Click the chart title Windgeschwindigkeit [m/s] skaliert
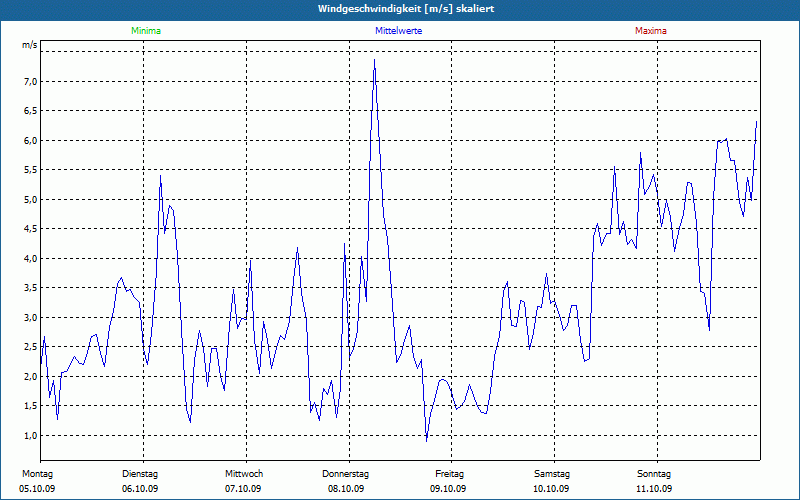The image size is (800, 500). point(406,9)
